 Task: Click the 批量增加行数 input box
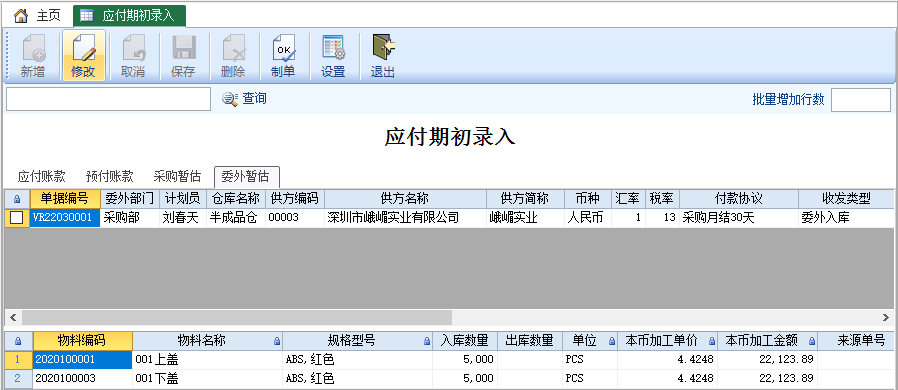click(861, 100)
